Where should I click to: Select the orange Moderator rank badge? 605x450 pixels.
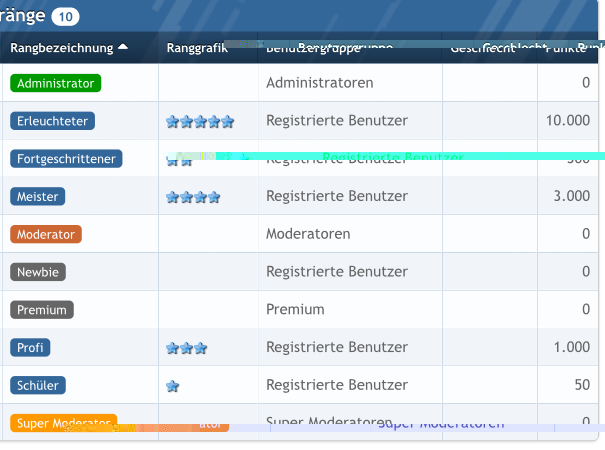(46, 234)
